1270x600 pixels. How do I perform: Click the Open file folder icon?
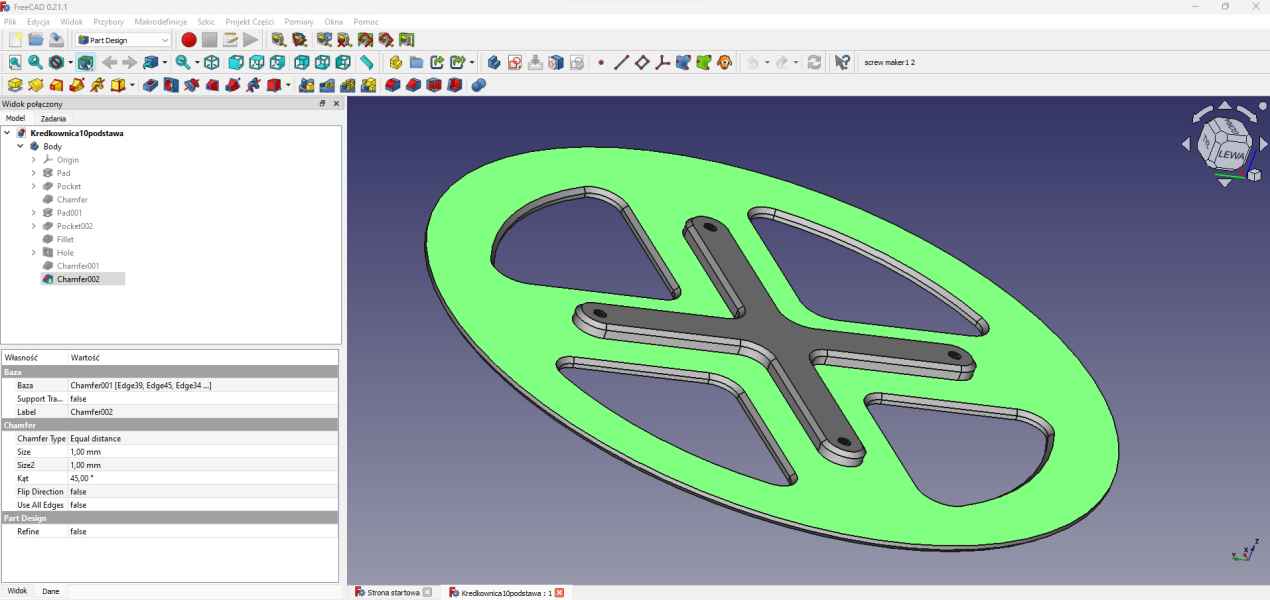click(x=36, y=40)
